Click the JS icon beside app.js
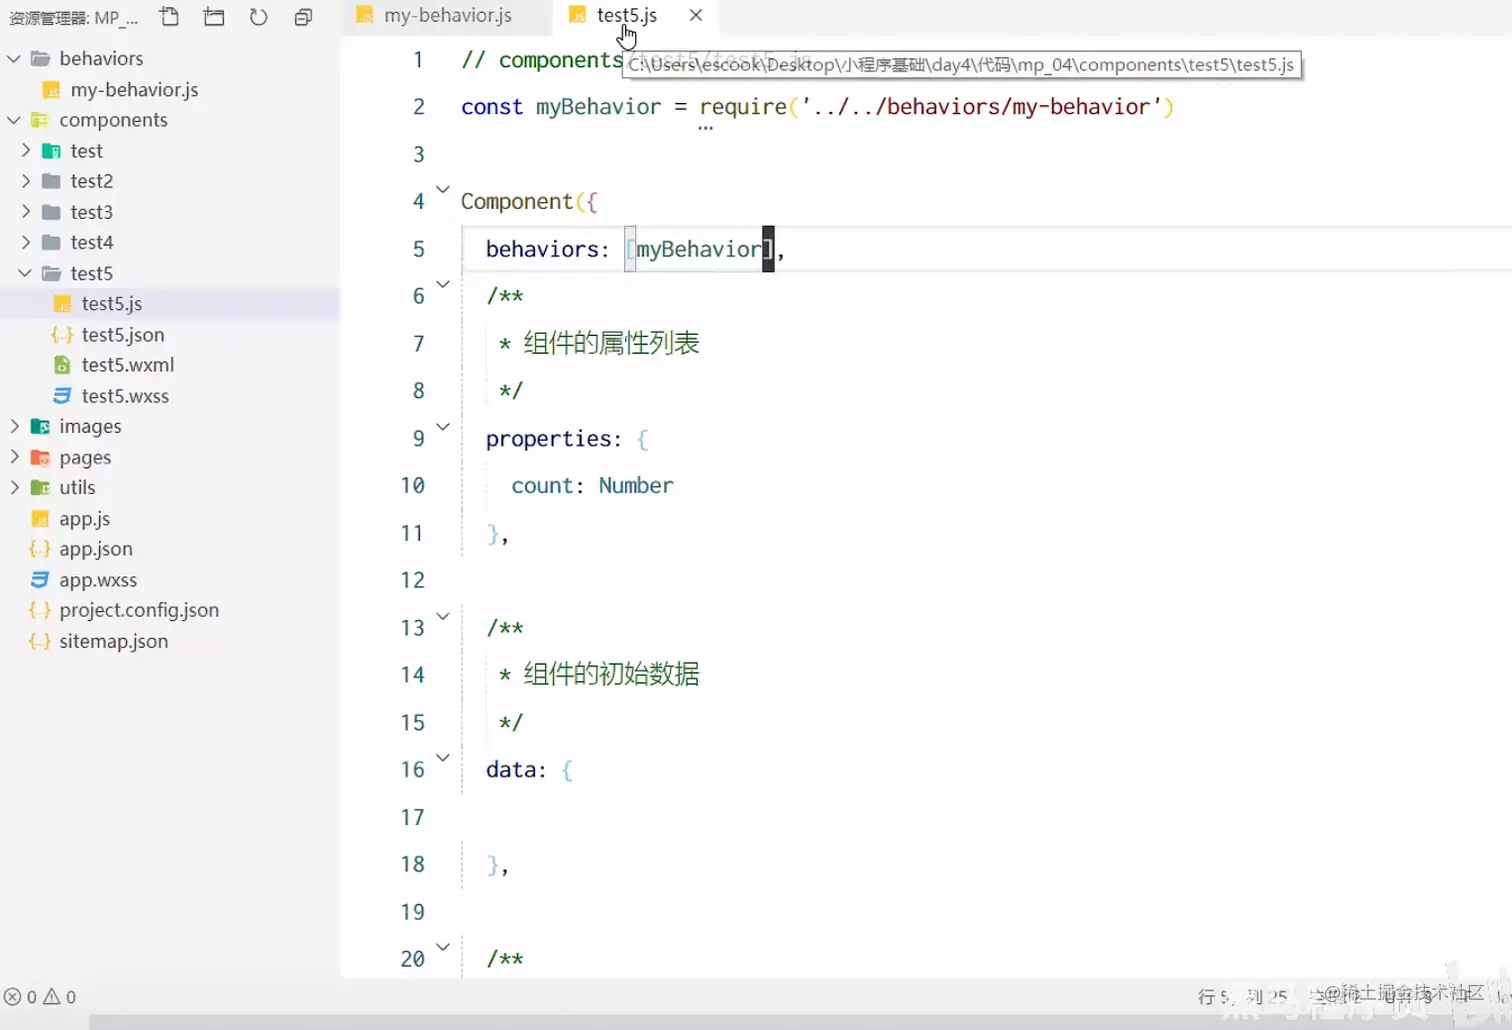 pos(40,519)
